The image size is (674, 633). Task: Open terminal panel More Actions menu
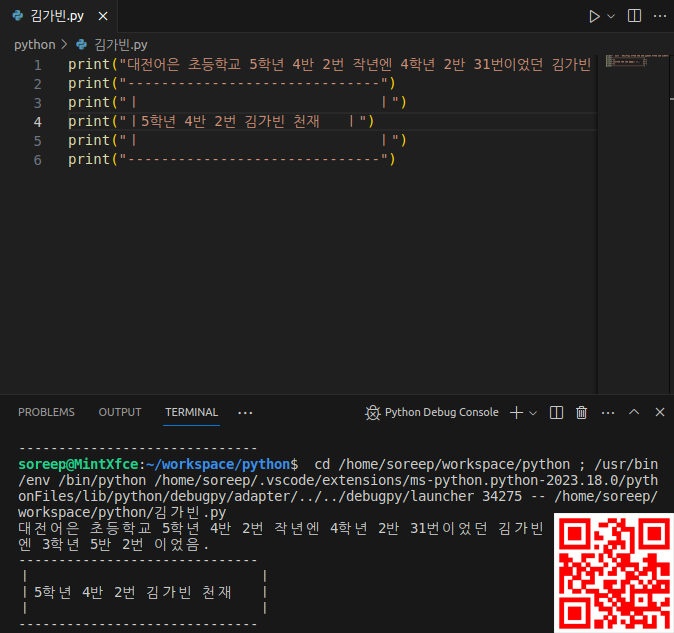point(607,412)
